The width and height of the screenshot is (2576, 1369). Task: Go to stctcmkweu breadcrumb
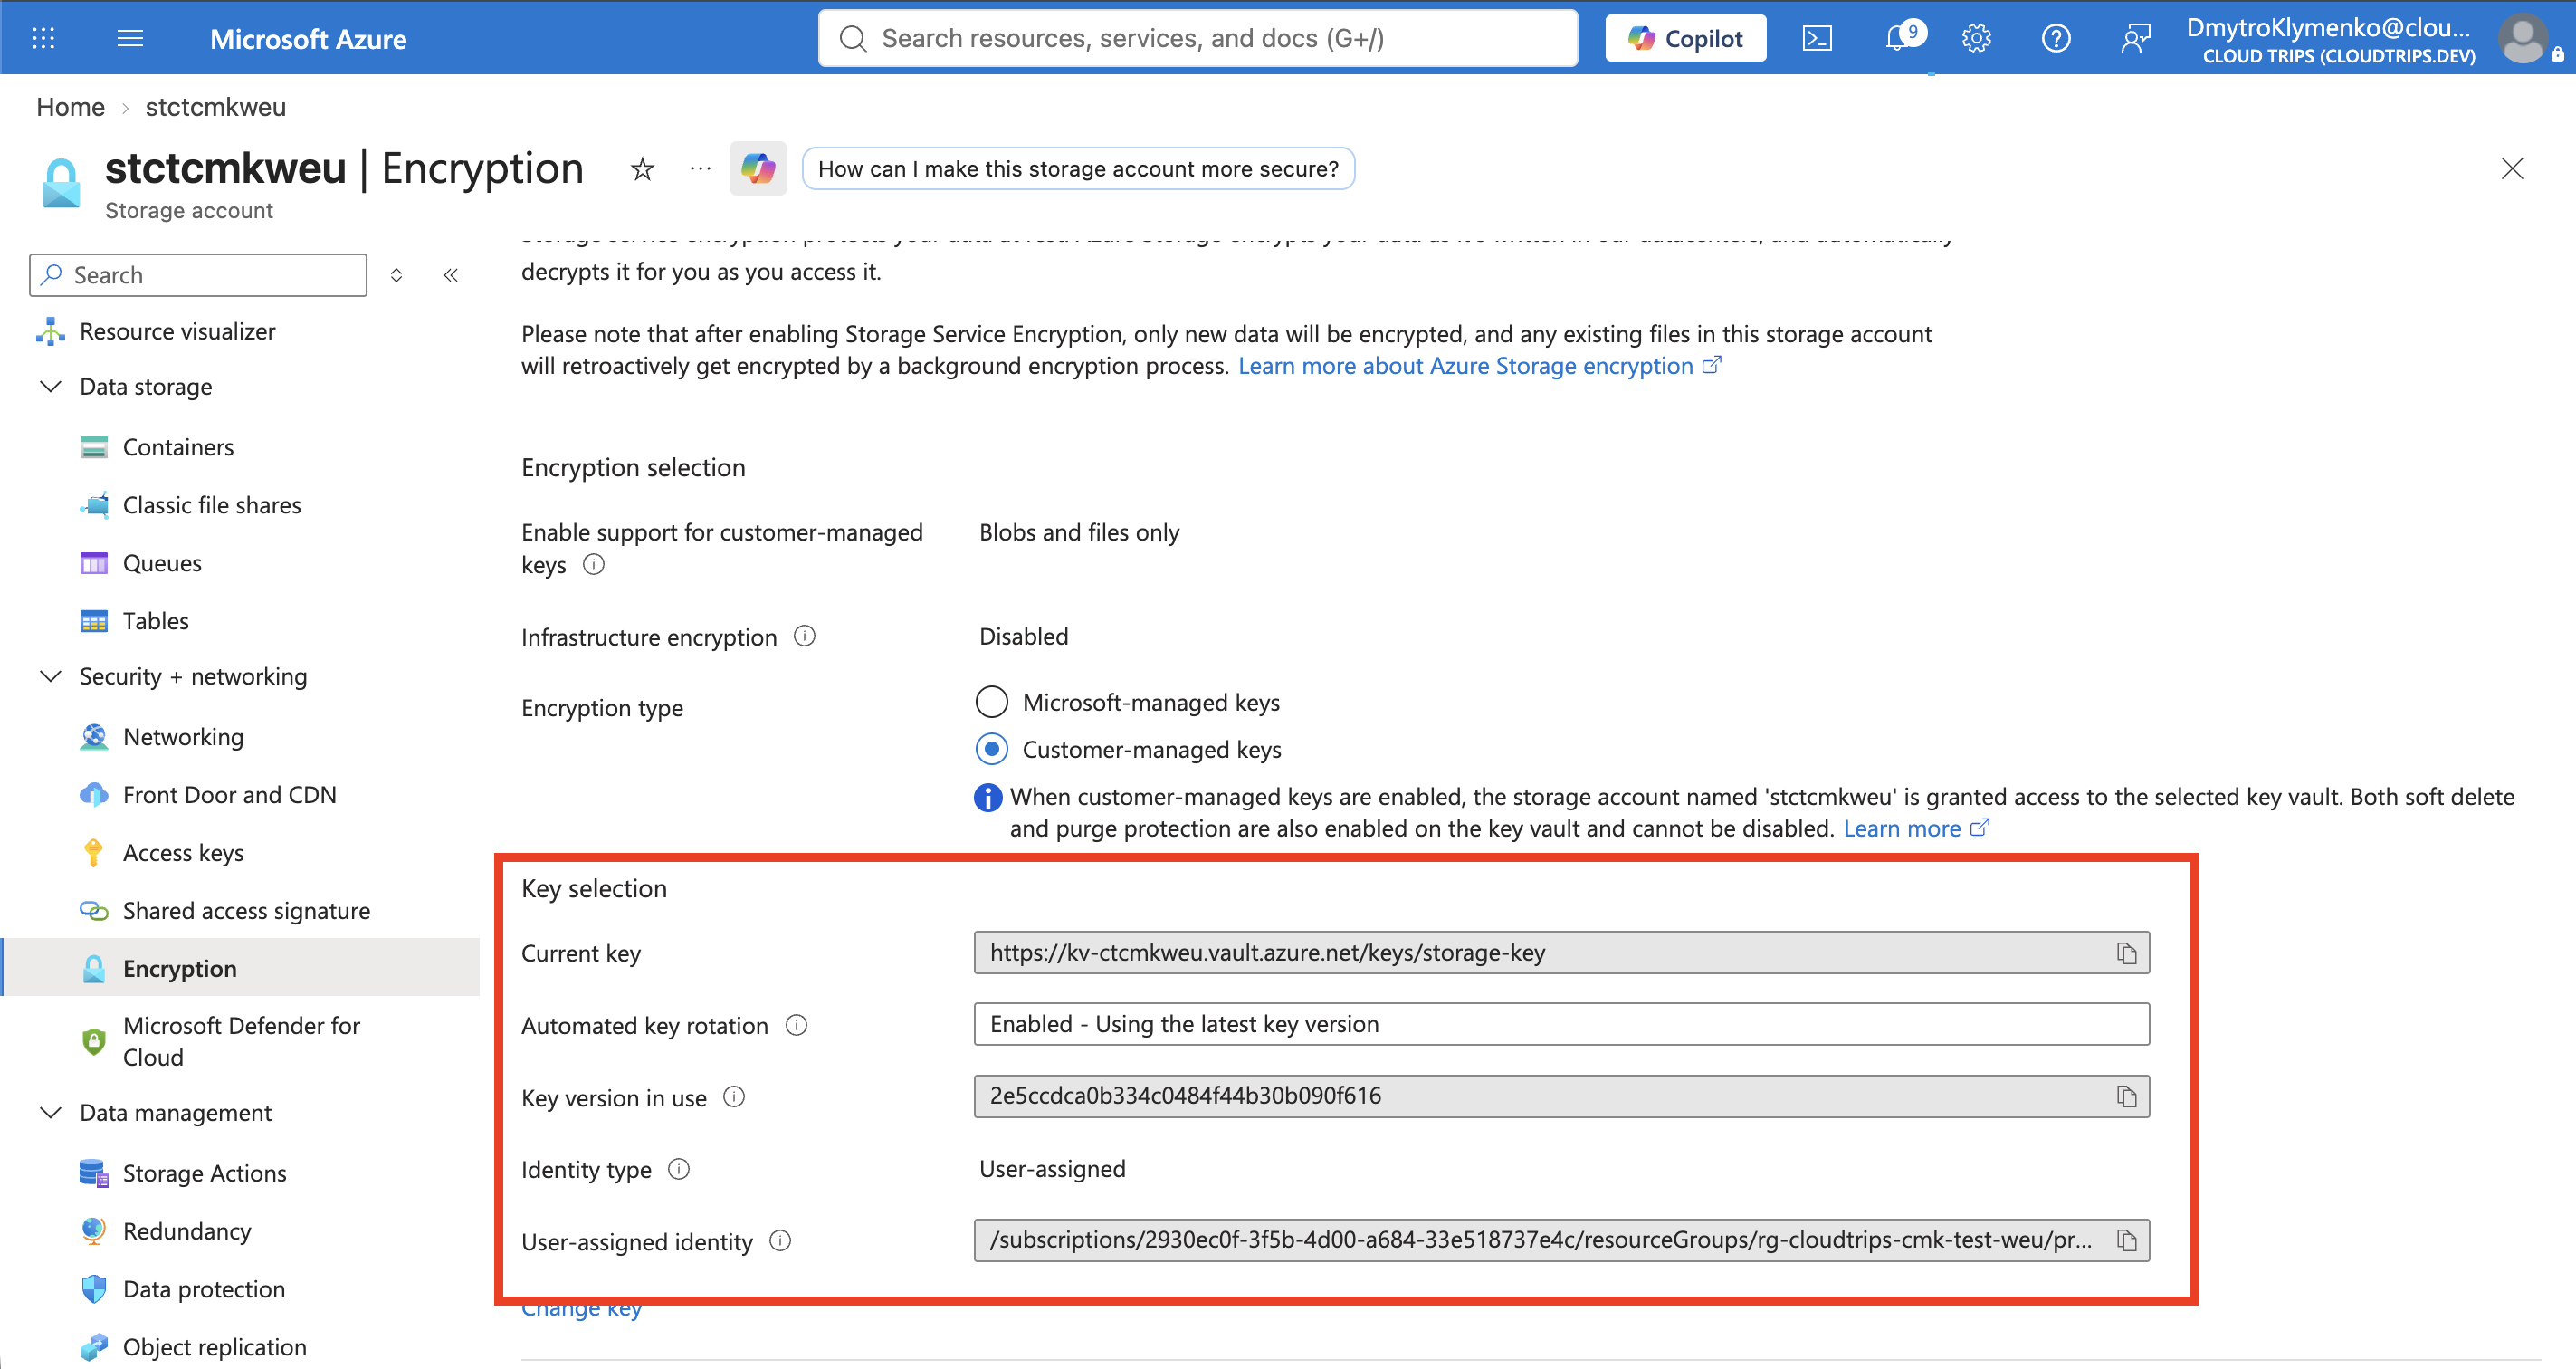(x=216, y=107)
